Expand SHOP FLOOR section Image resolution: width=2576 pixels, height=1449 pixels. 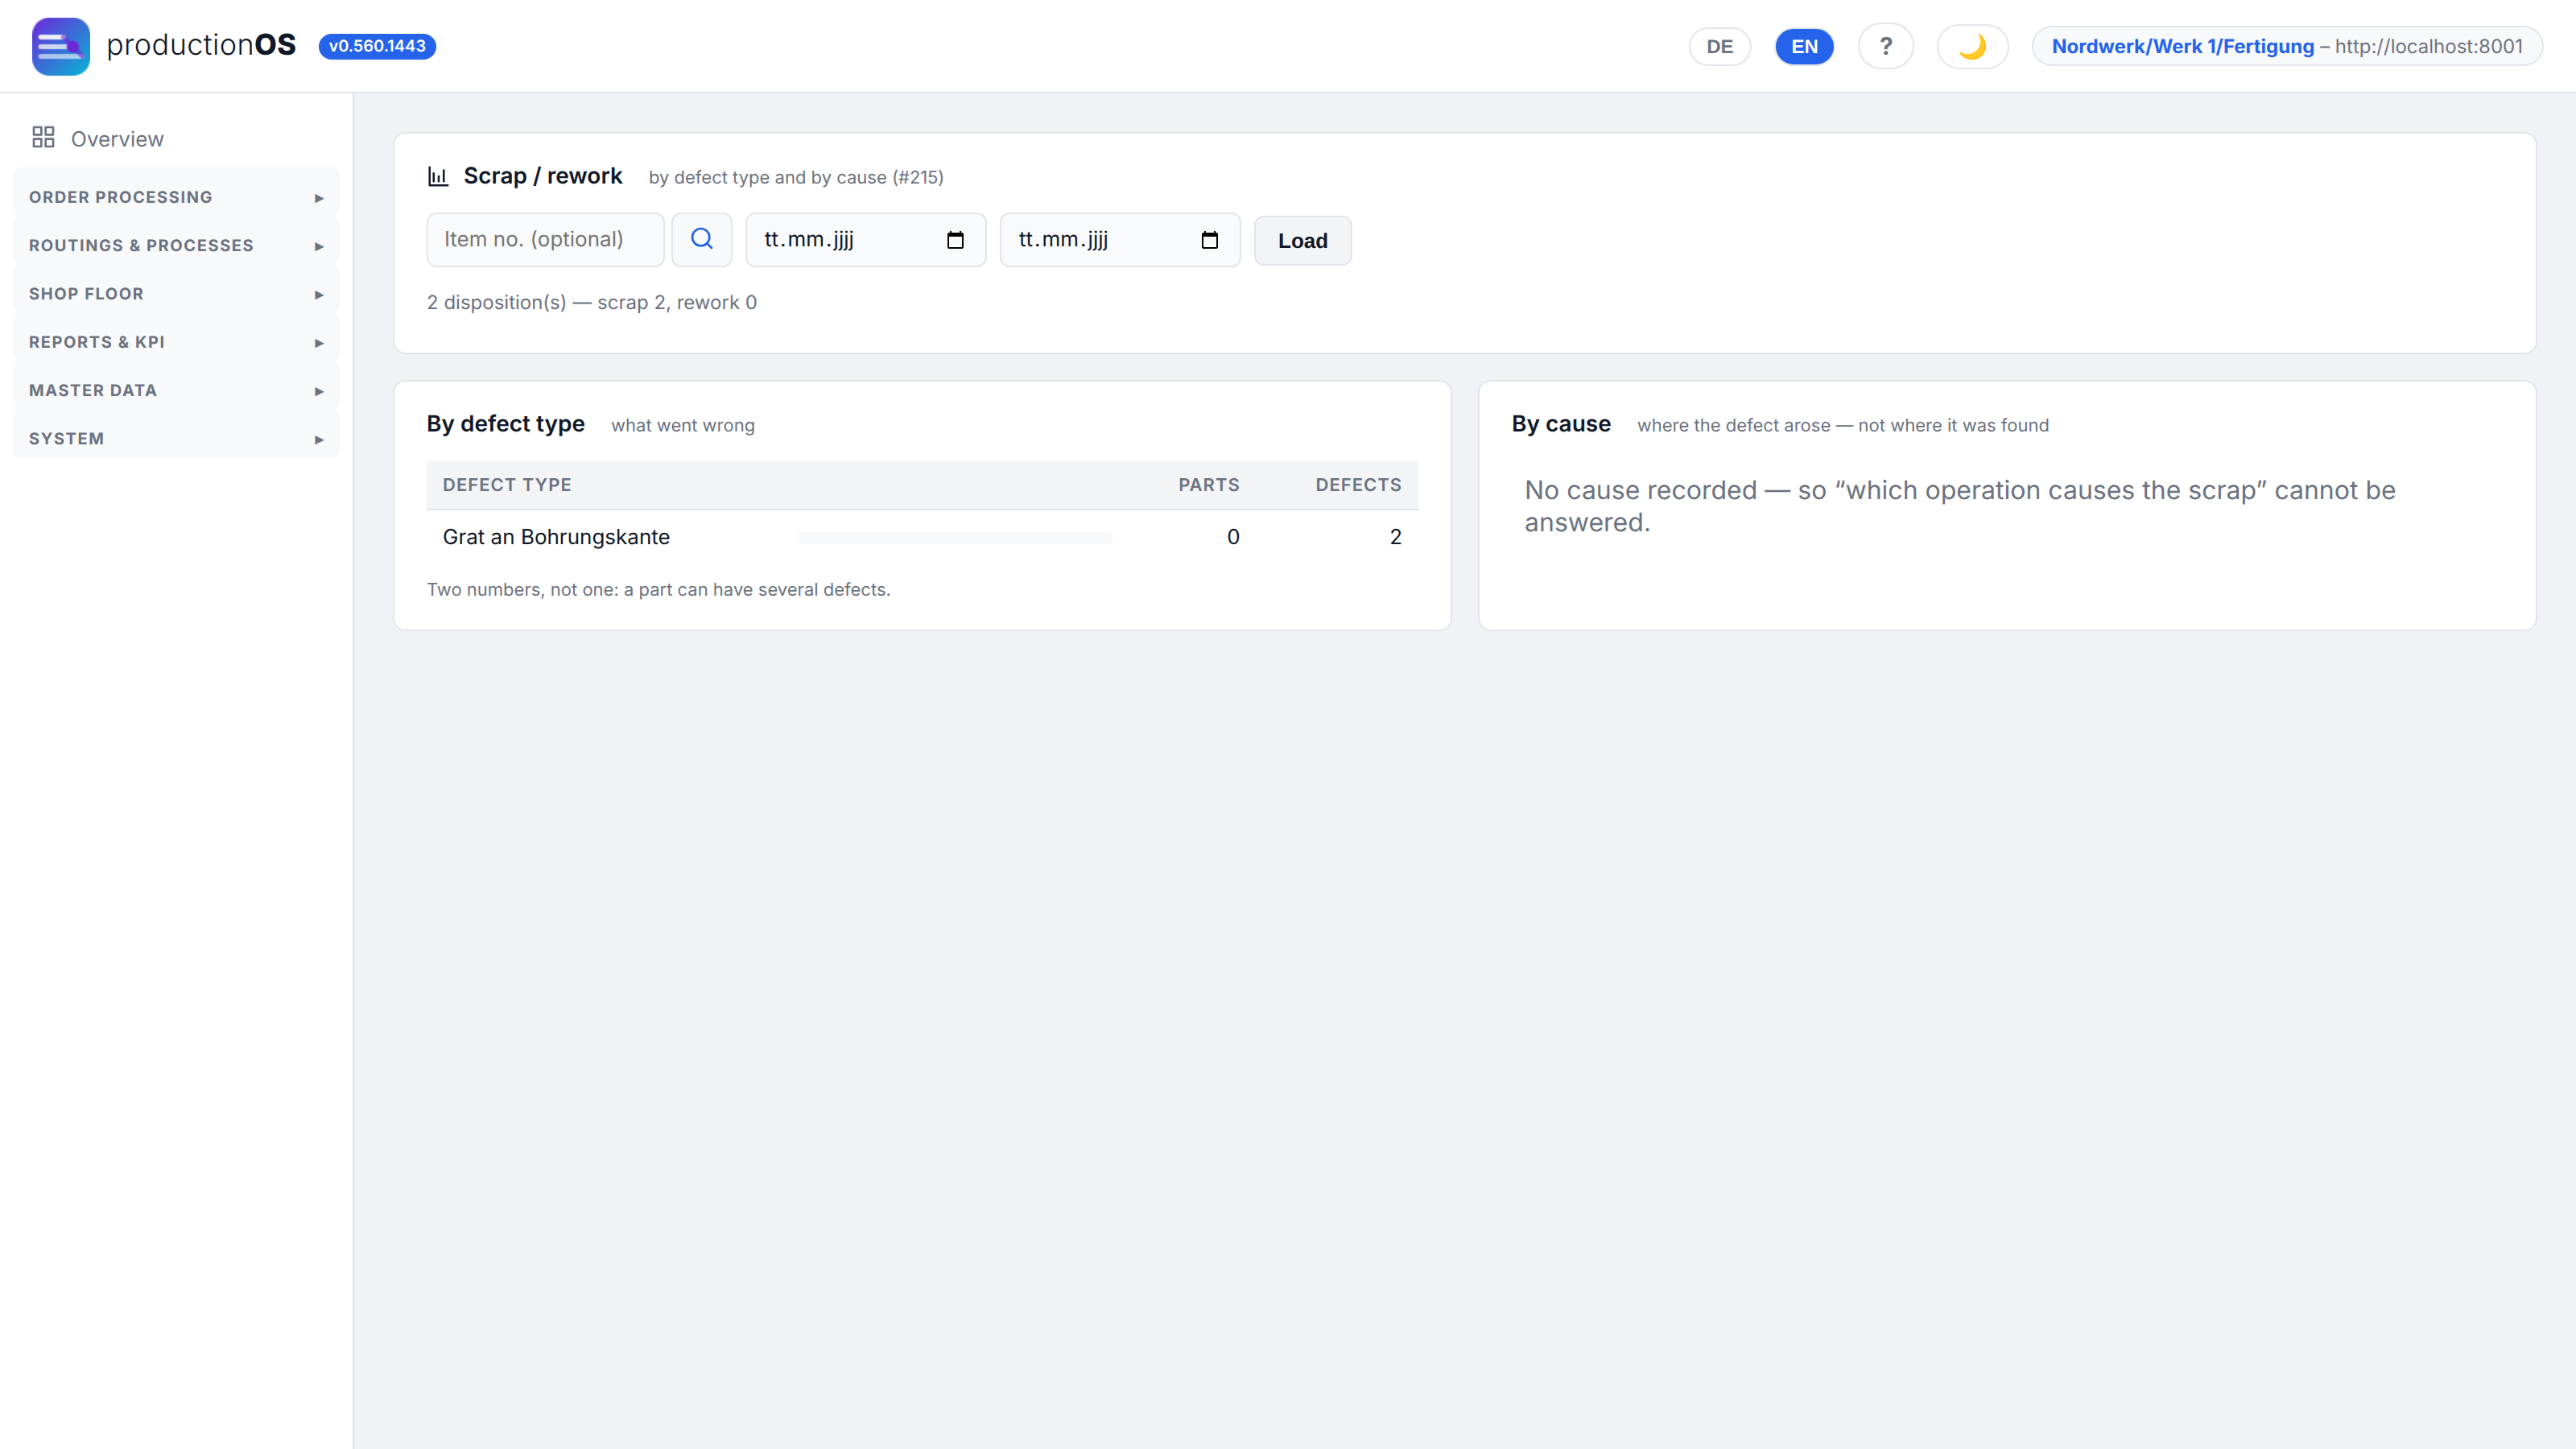click(176, 294)
